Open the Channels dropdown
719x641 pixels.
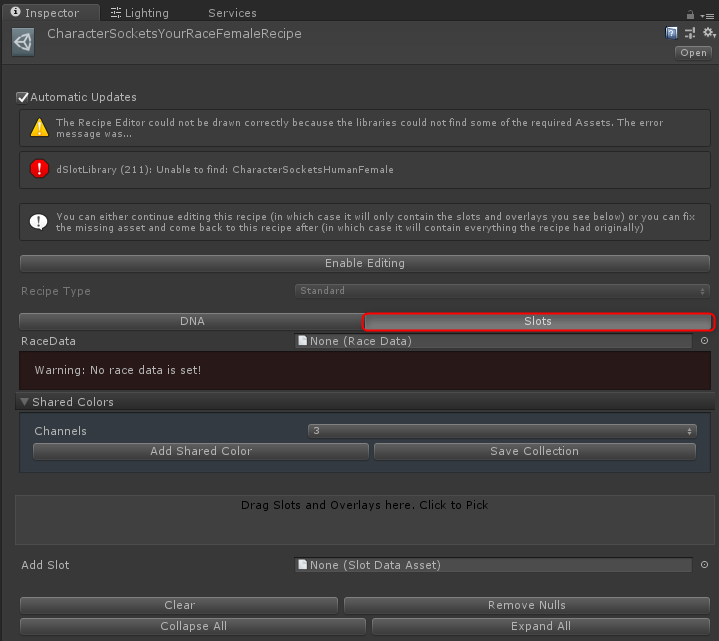click(x=502, y=431)
